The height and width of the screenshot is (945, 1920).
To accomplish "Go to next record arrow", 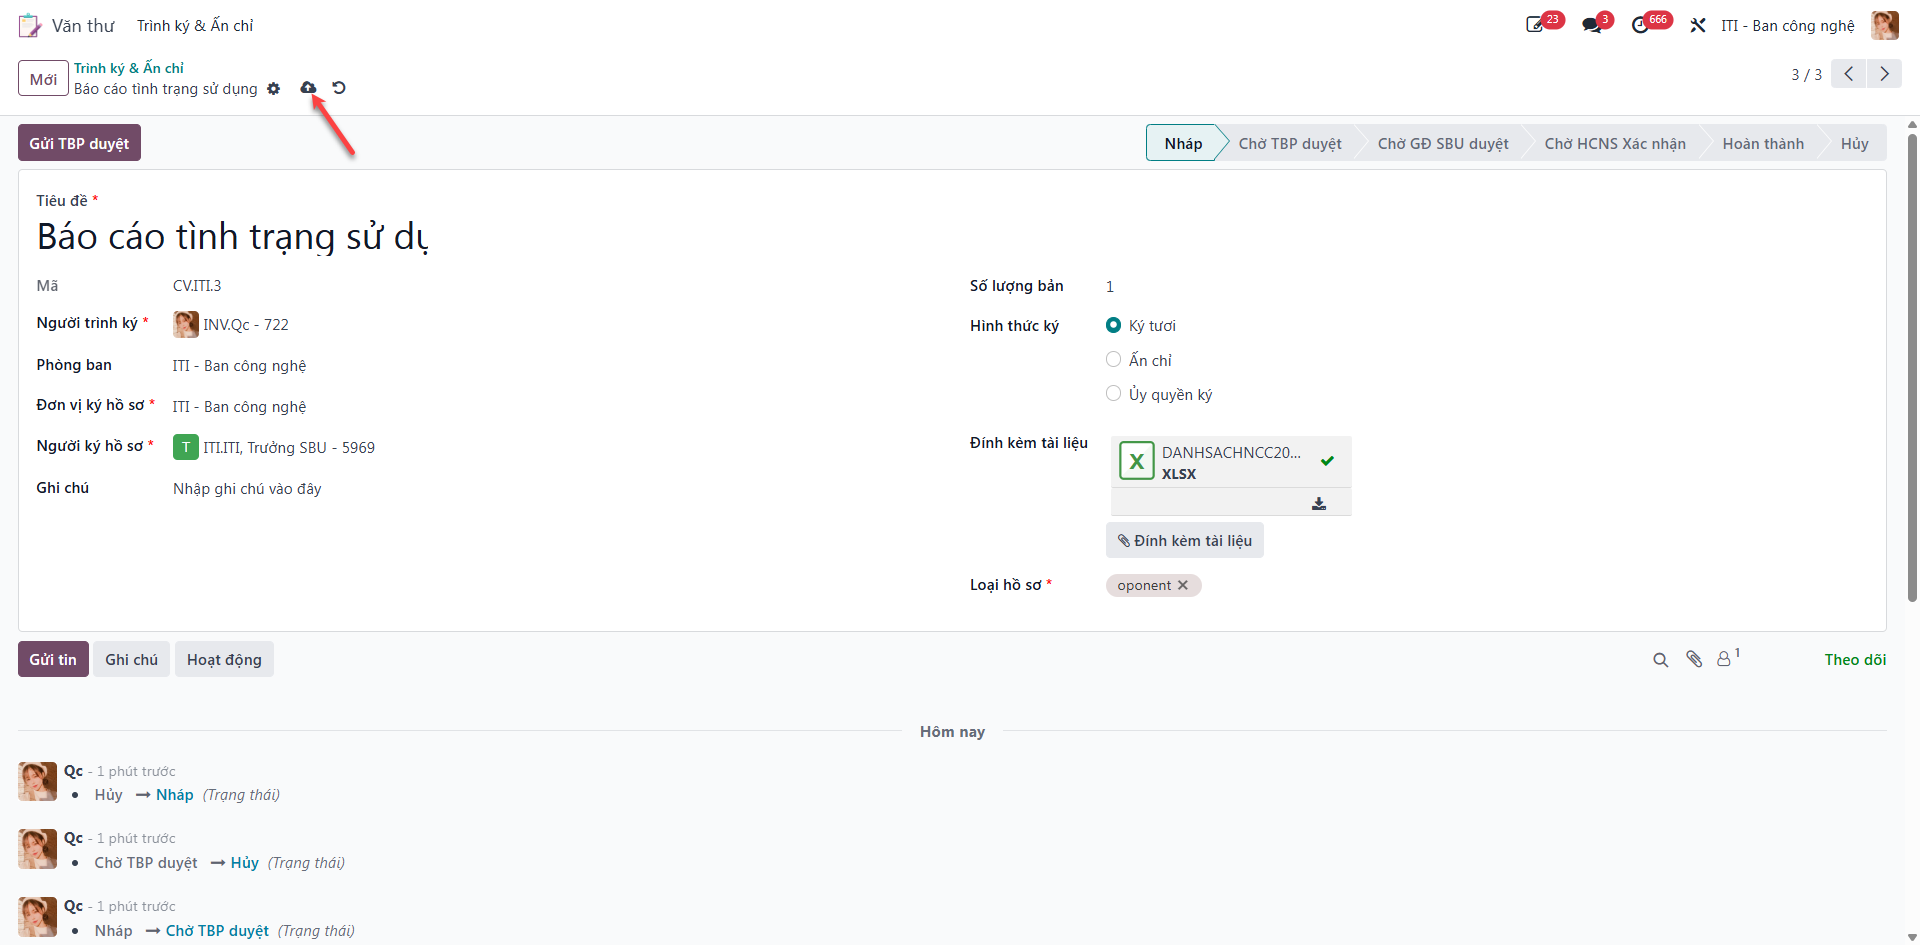I will [x=1884, y=74].
